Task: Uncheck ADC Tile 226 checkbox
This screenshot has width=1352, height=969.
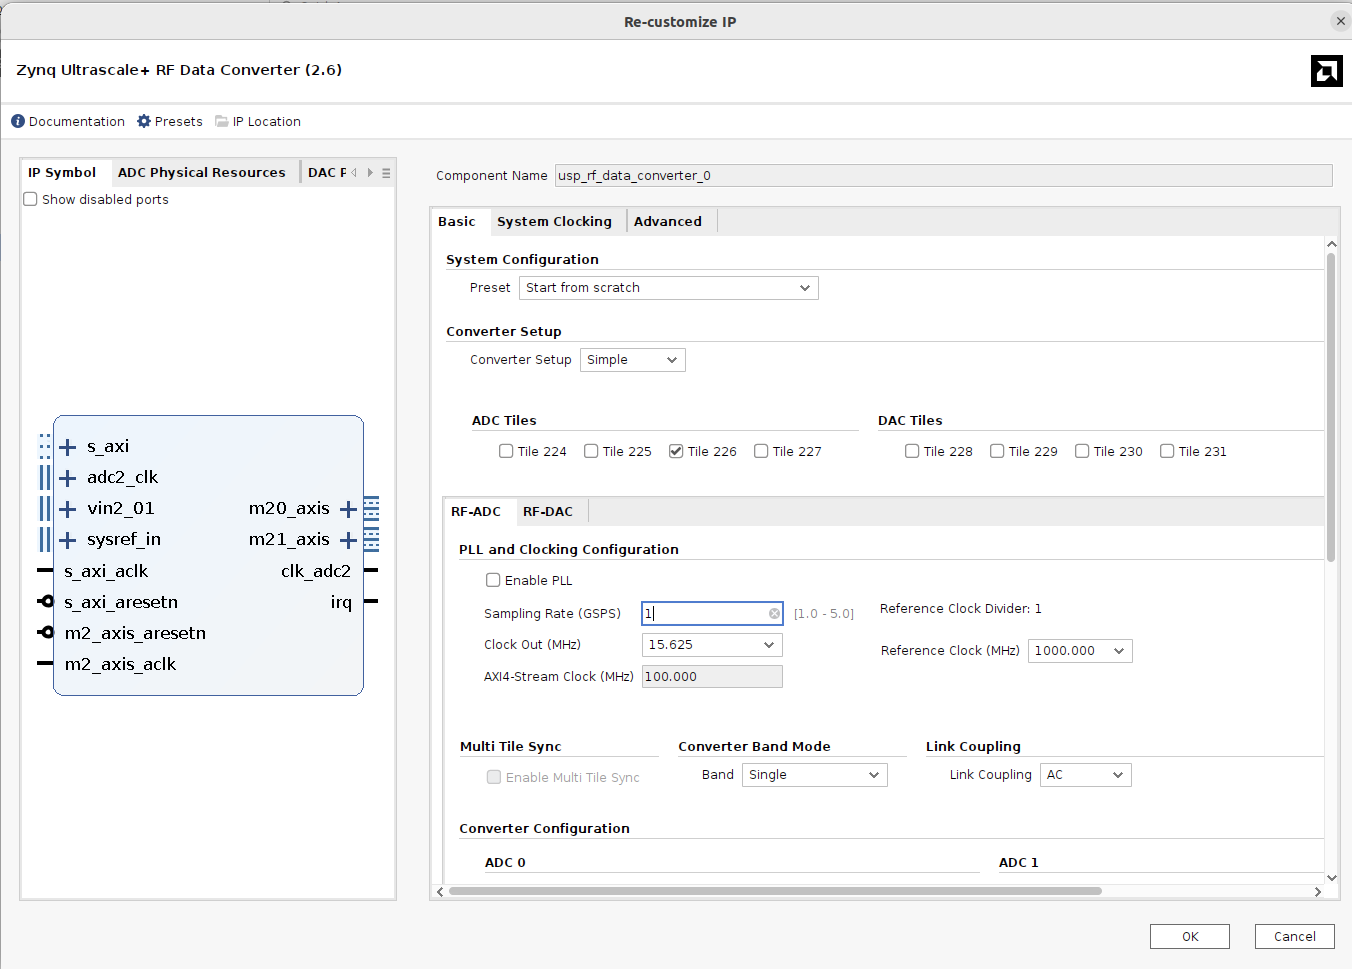Action: (x=676, y=451)
